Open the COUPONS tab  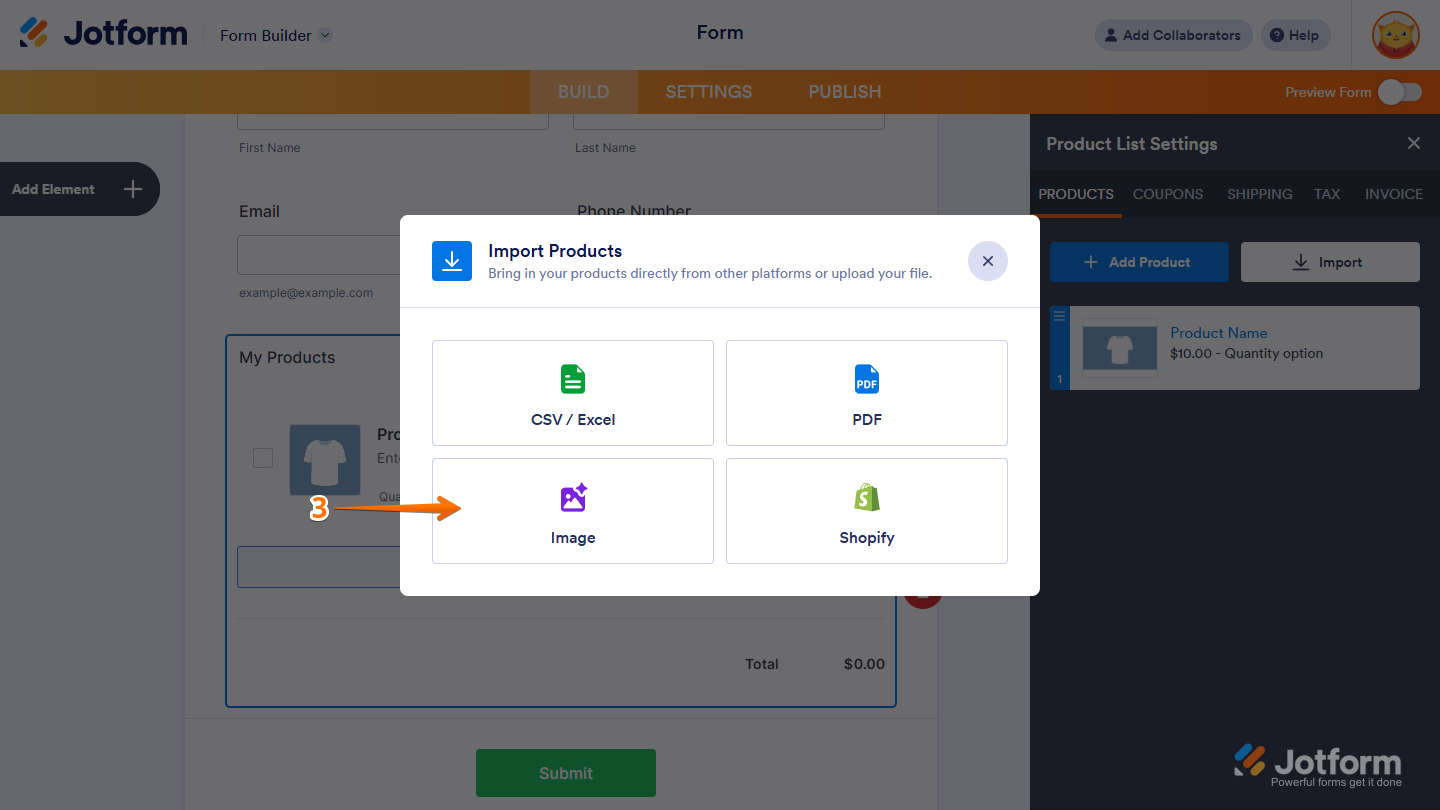(x=1168, y=194)
